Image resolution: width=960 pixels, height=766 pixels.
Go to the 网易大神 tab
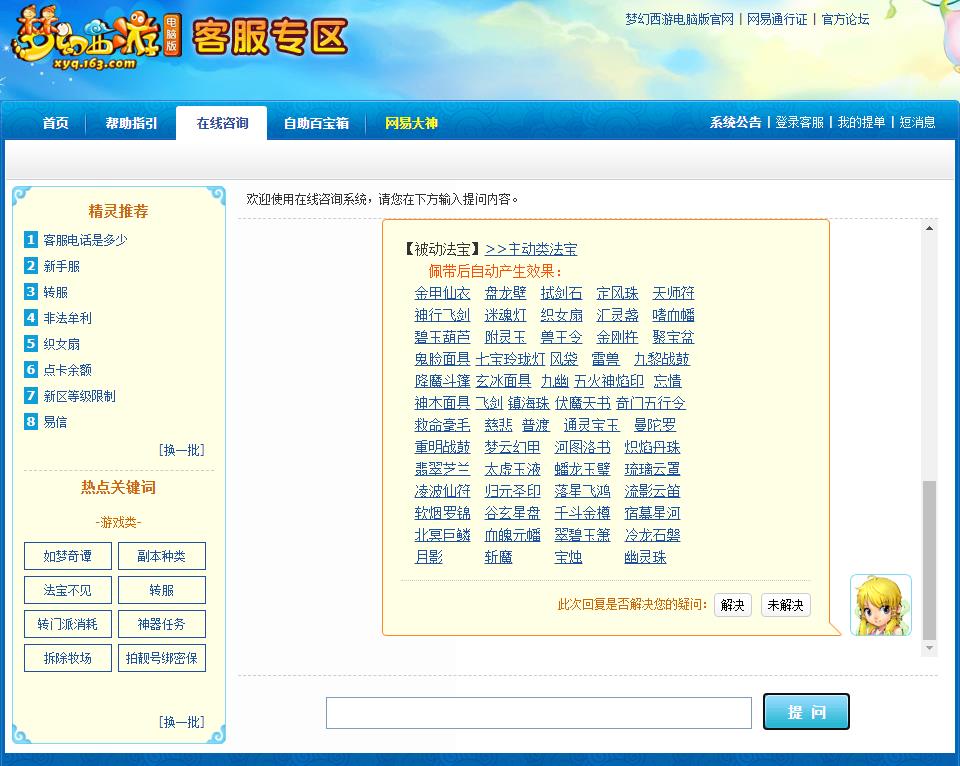tap(411, 123)
